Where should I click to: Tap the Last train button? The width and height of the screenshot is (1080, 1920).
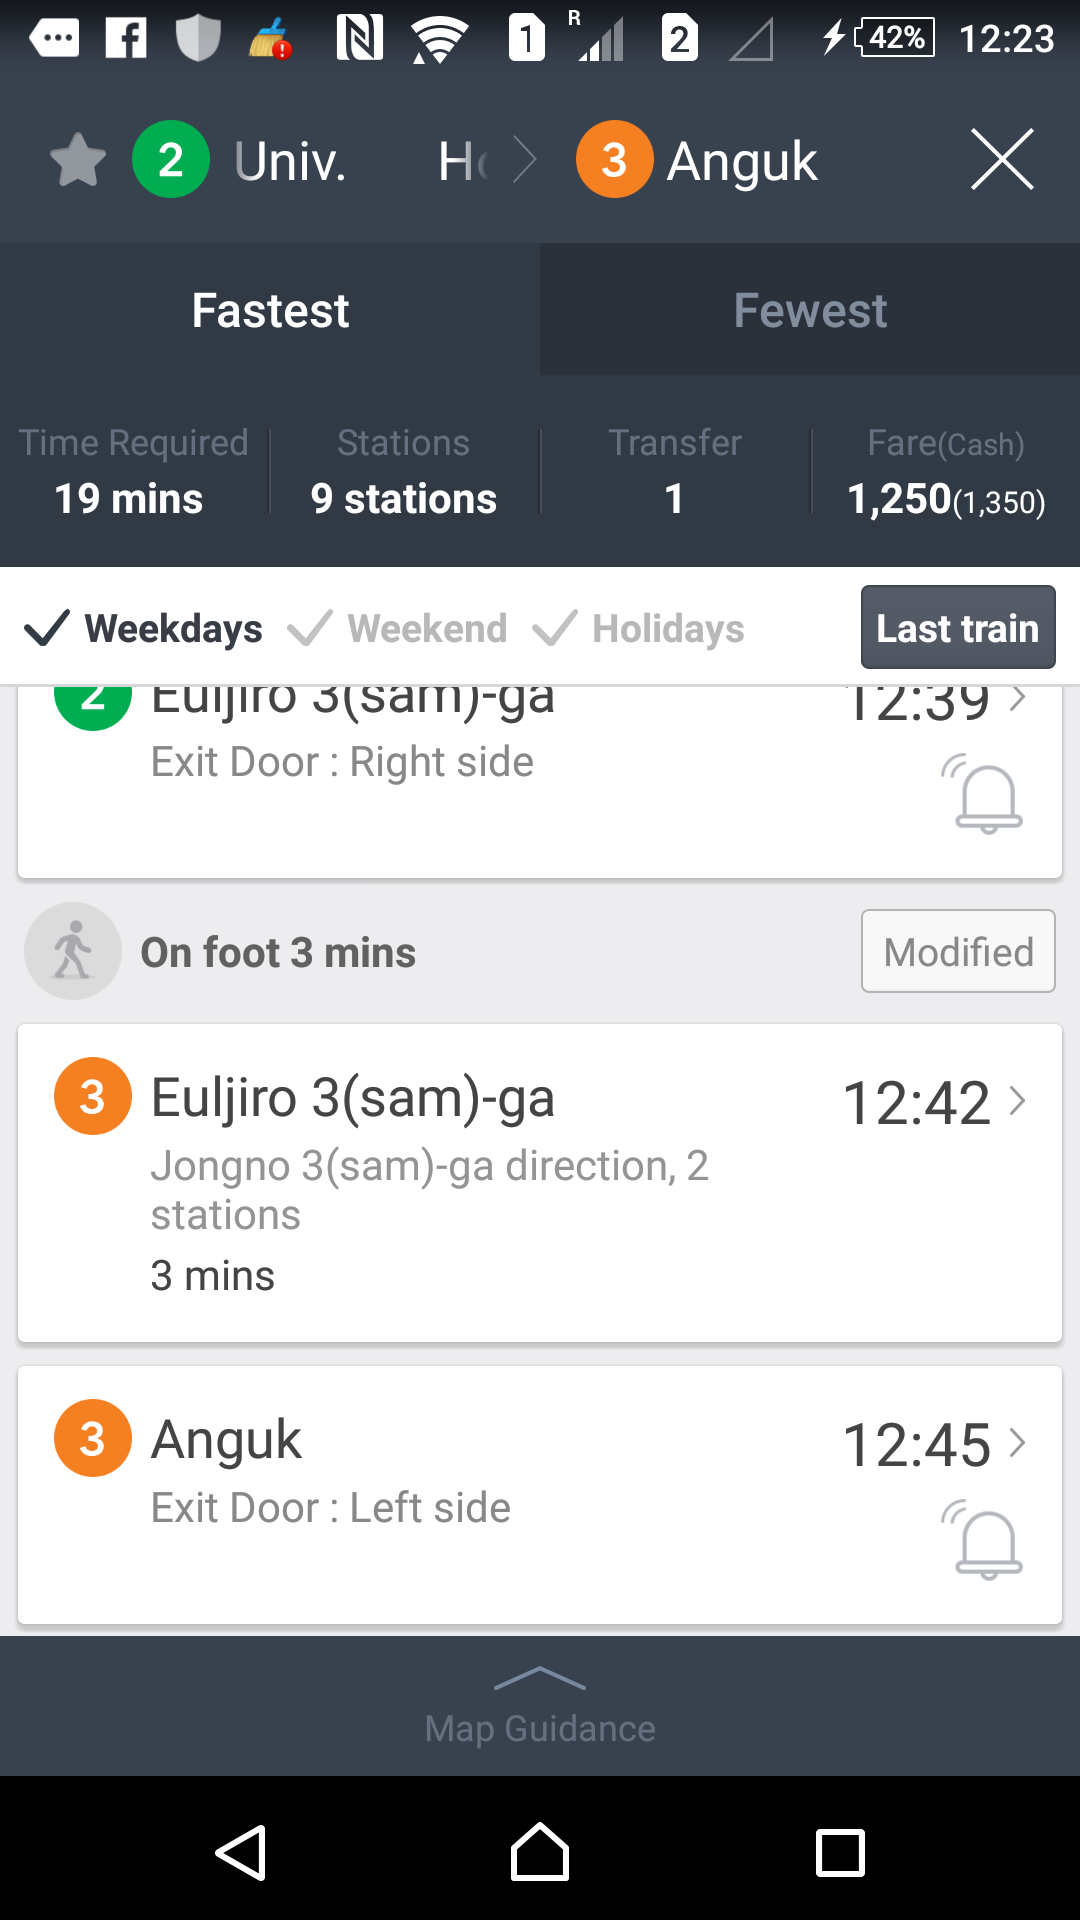point(958,628)
